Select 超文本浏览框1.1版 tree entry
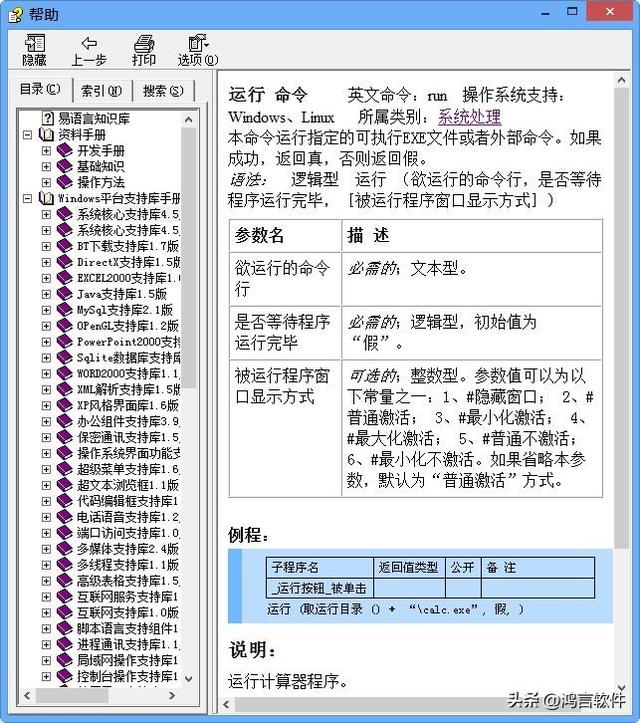The width and height of the screenshot is (640, 723). pos(128,486)
